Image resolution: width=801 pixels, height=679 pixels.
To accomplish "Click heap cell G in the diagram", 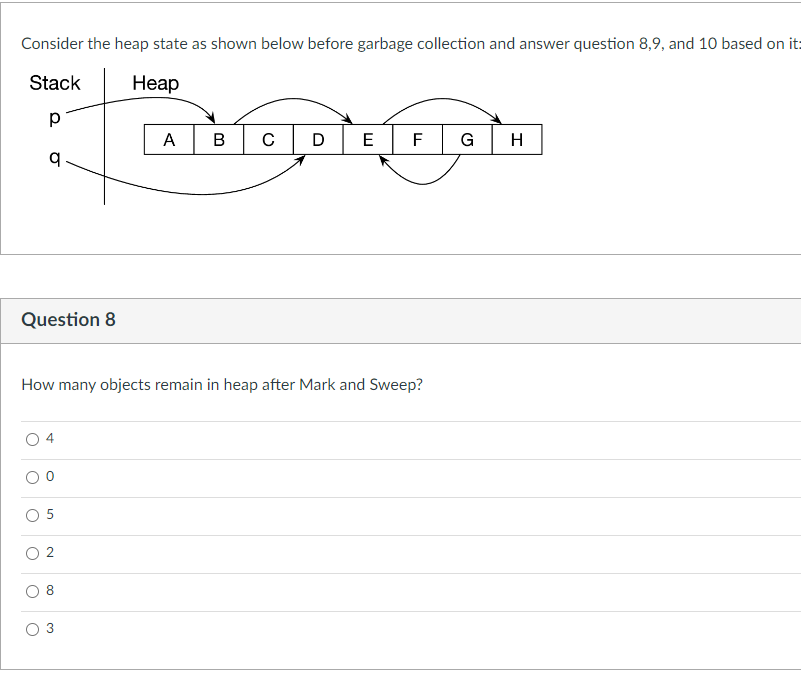I will (467, 139).
